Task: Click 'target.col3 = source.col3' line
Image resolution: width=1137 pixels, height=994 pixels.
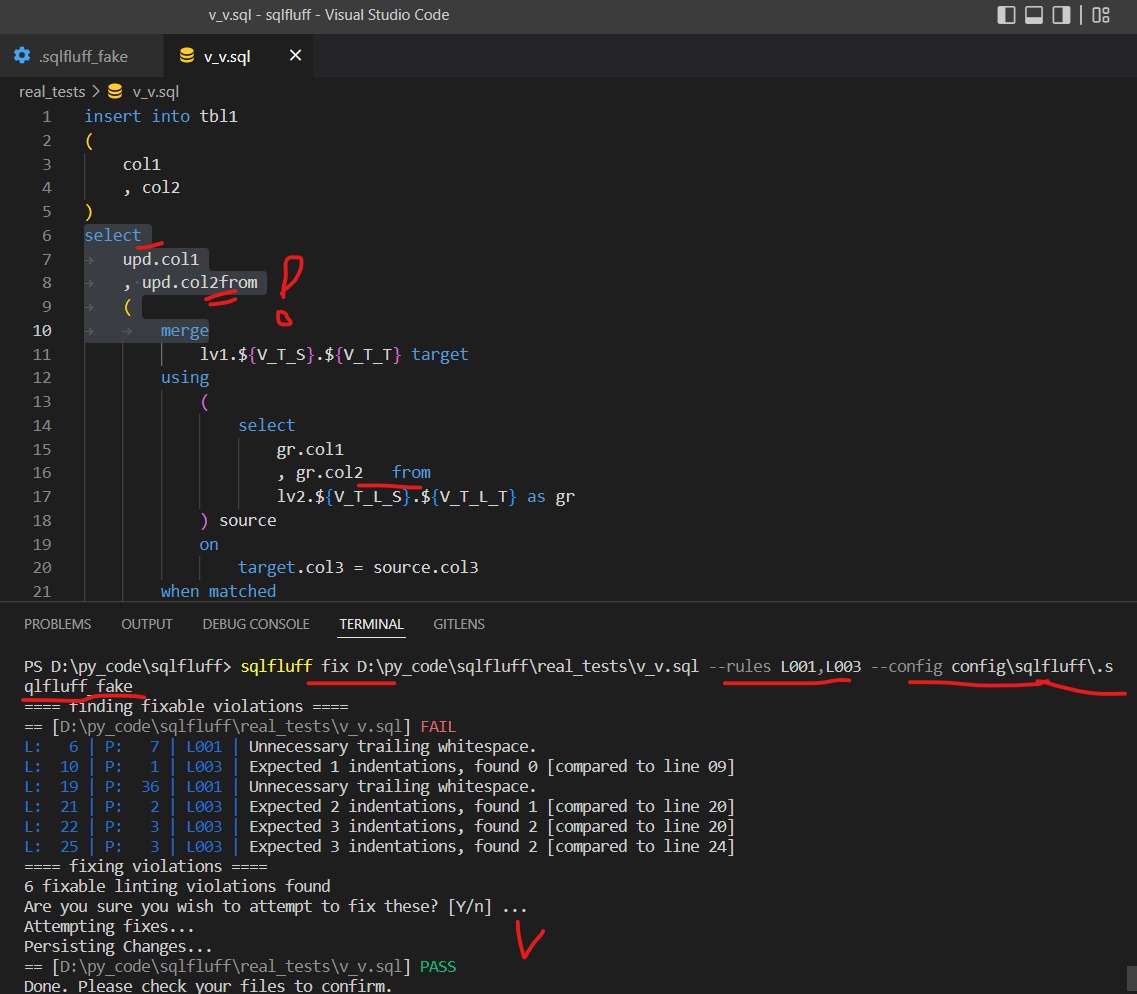Action: (x=358, y=568)
